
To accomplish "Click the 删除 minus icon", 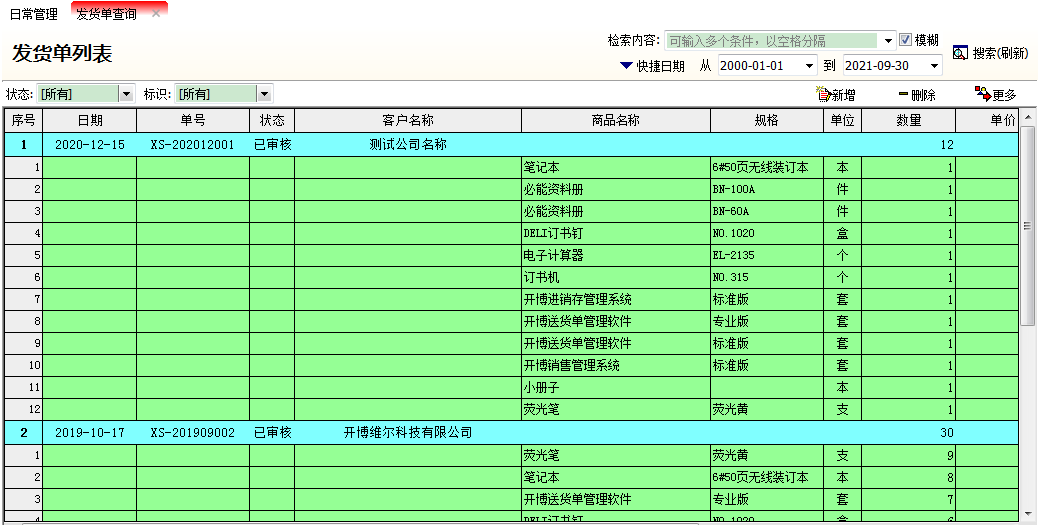I will tap(903, 94).
